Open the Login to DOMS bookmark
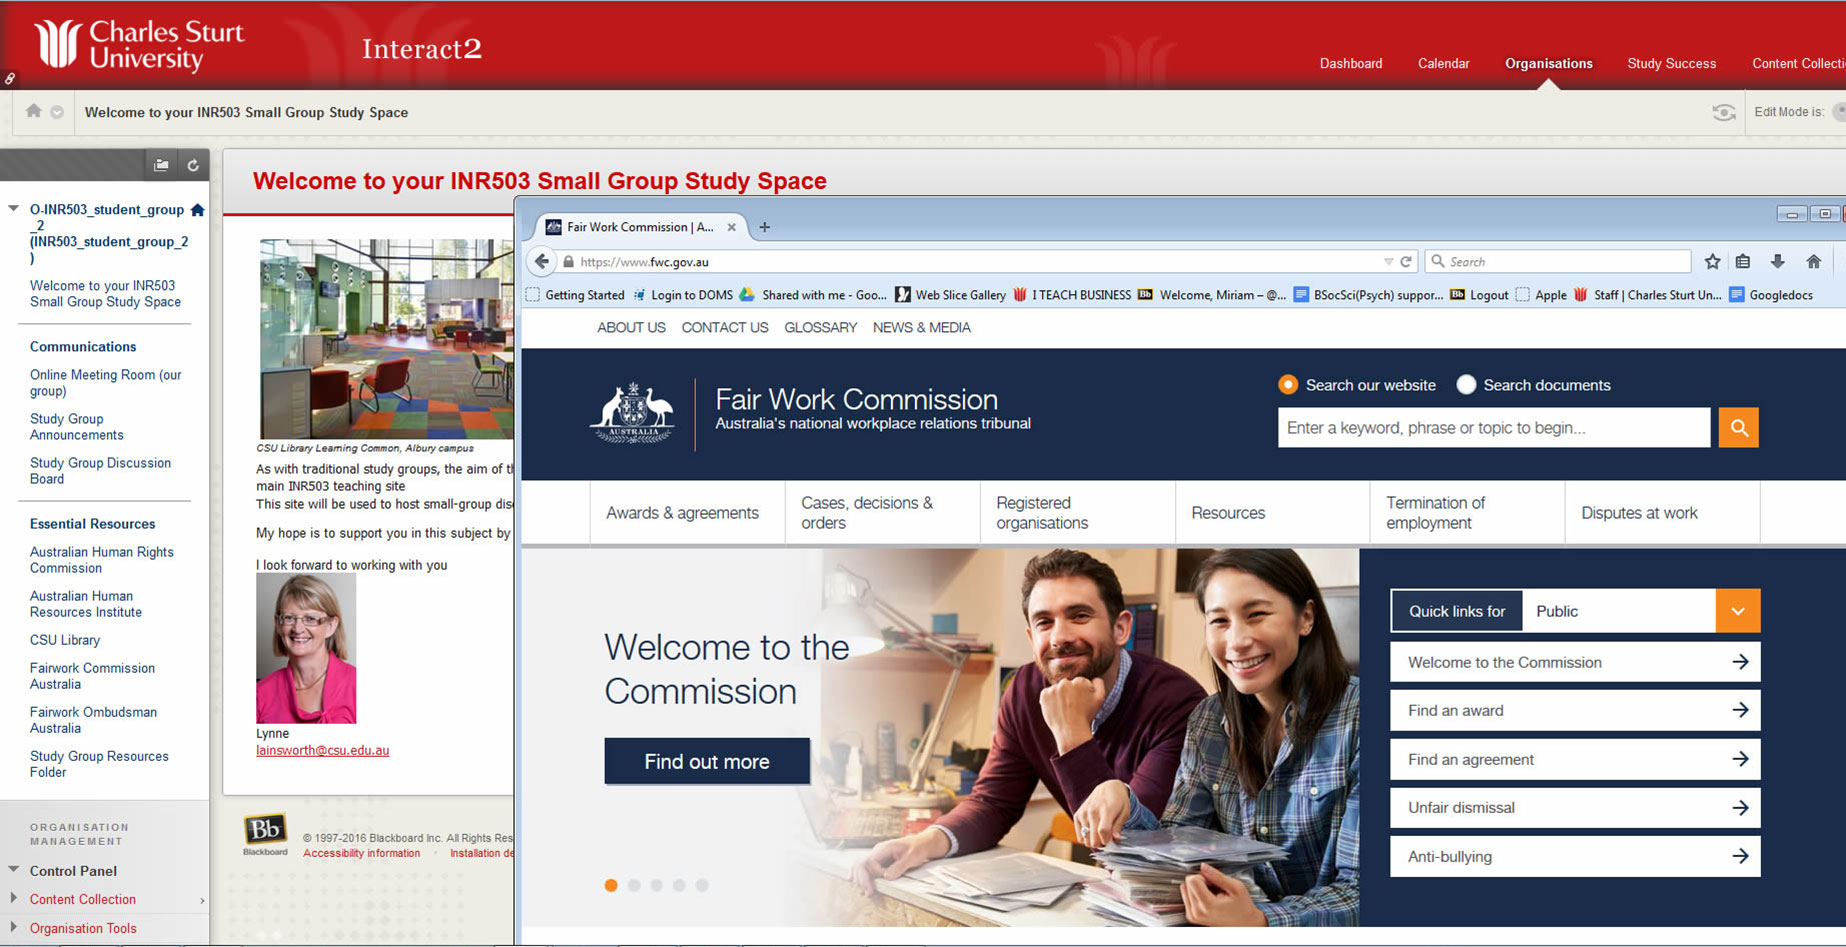 683,295
